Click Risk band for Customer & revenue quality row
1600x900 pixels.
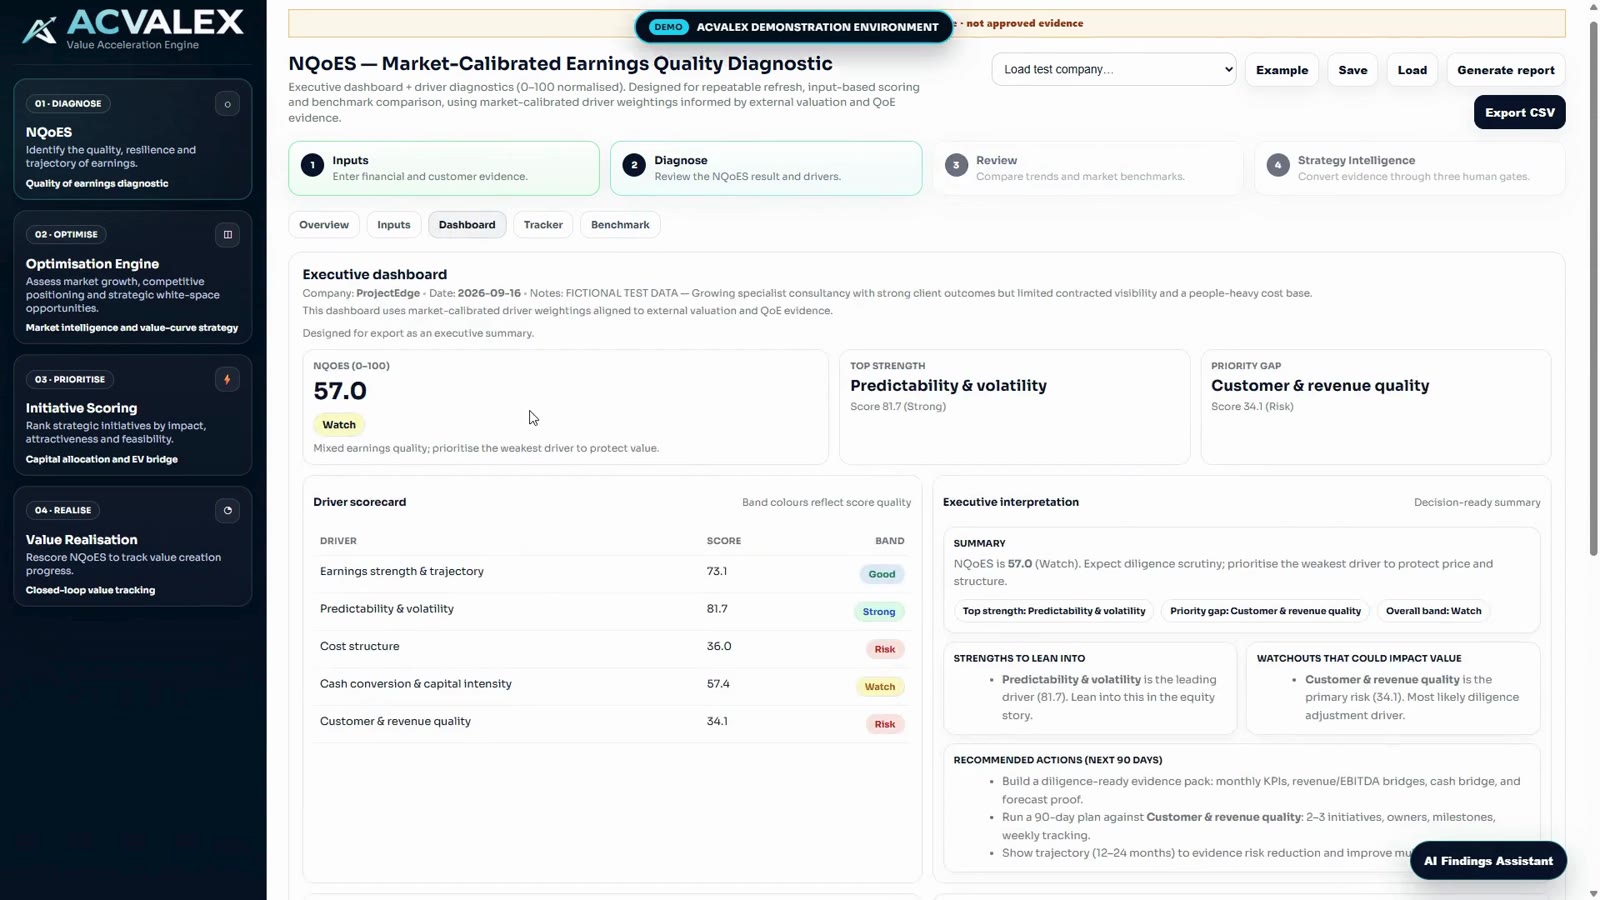point(885,724)
